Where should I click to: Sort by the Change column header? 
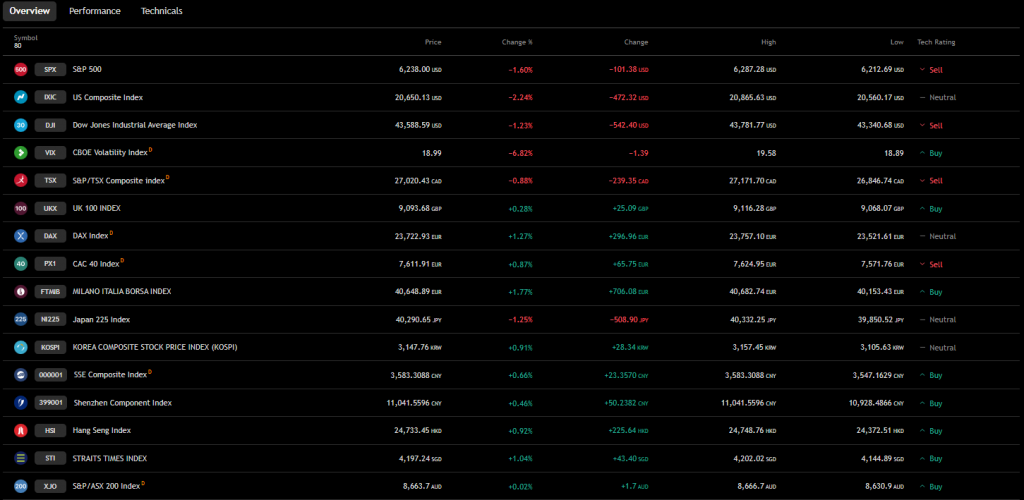point(636,42)
